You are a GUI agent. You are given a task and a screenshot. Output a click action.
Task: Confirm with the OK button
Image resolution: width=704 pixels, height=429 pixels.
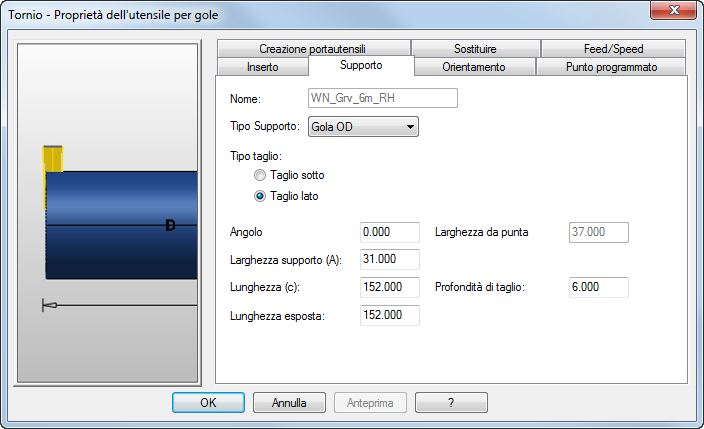pyautogui.click(x=208, y=402)
